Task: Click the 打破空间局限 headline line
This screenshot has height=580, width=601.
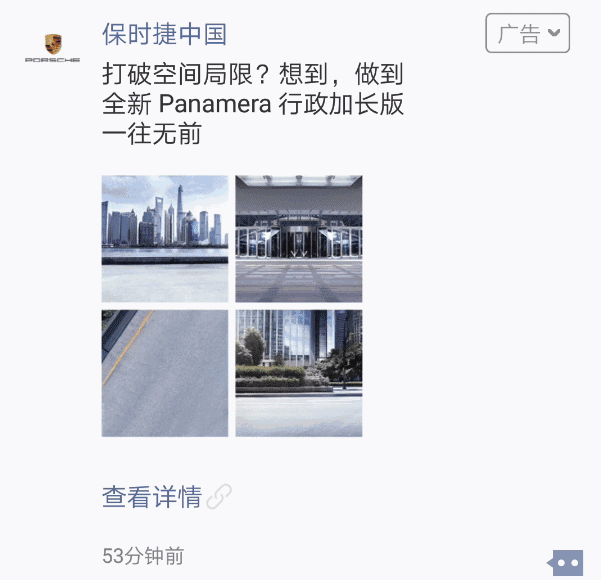Action: [253, 74]
